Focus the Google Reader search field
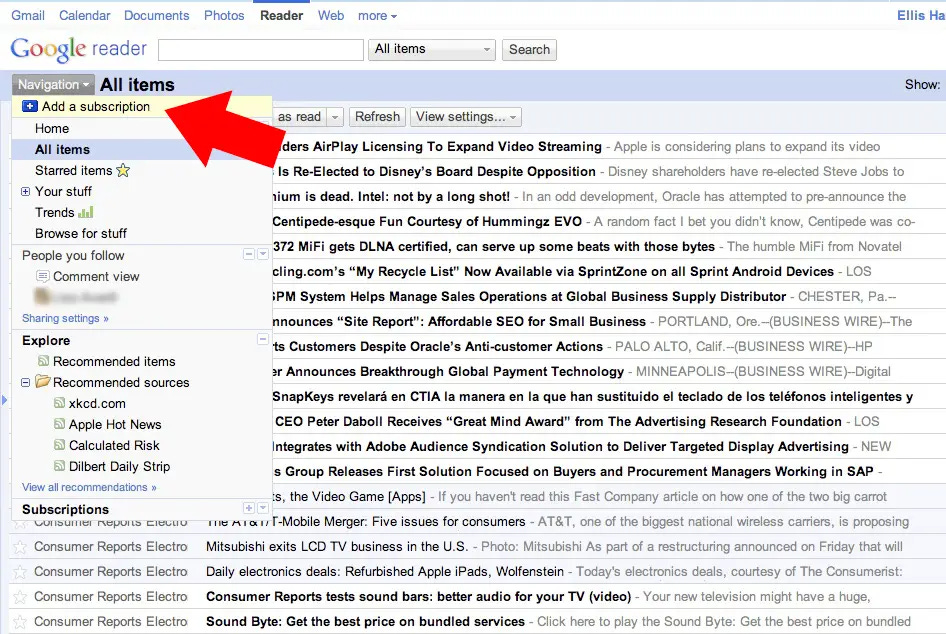Image resolution: width=946 pixels, height=634 pixels. point(261,49)
